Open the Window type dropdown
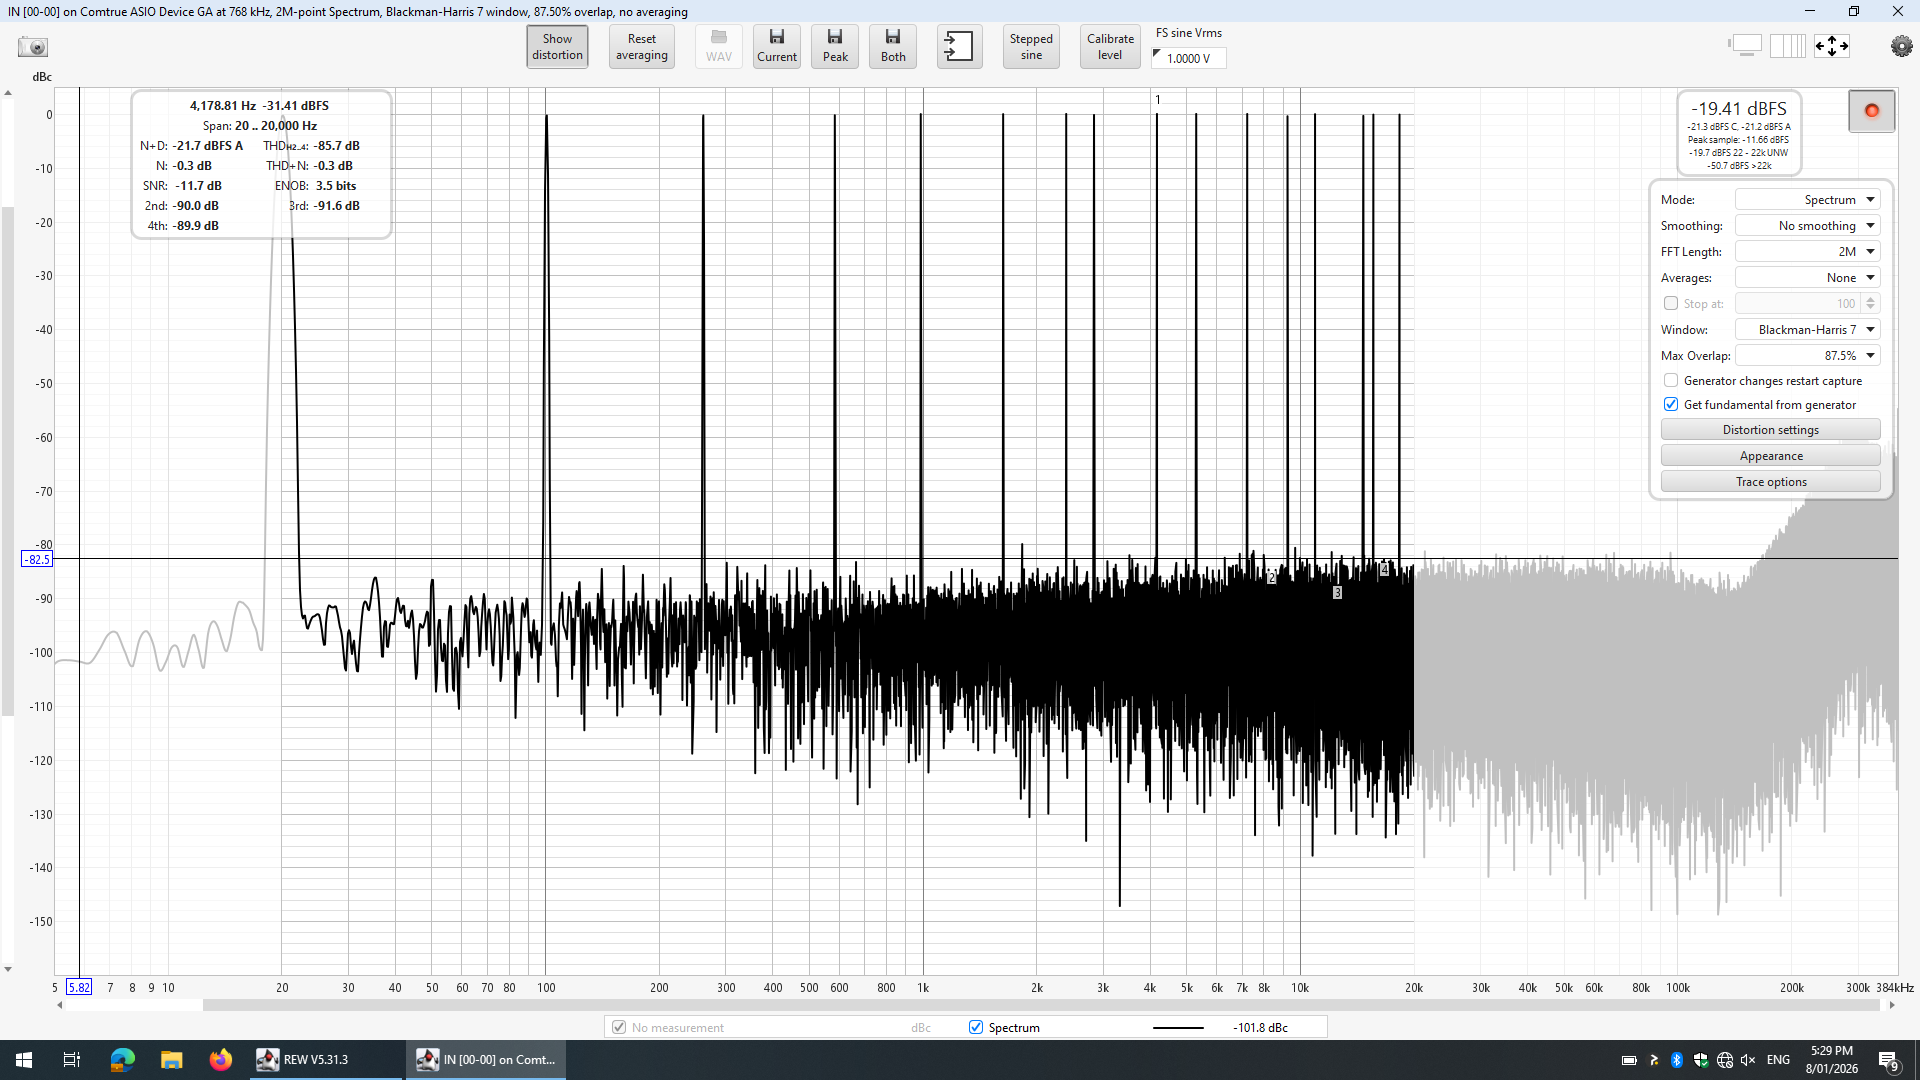1920x1080 pixels. point(1807,330)
